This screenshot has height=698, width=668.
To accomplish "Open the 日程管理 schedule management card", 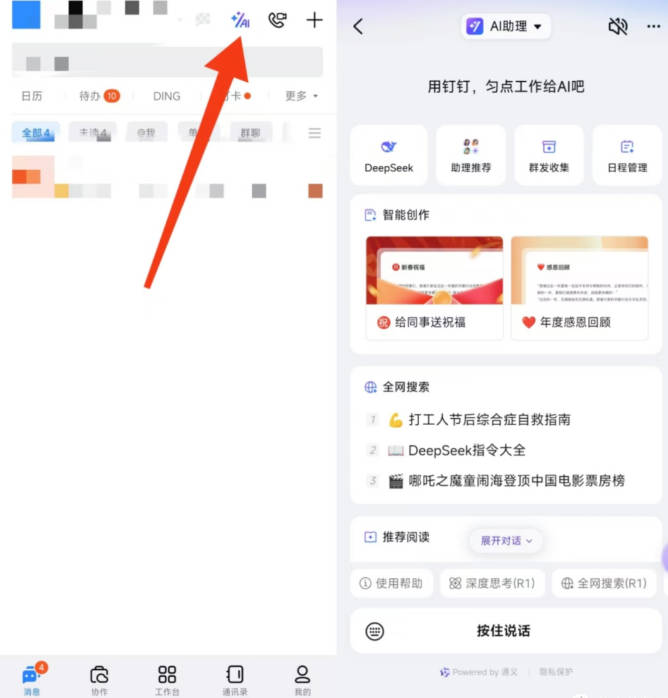I will point(627,155).
